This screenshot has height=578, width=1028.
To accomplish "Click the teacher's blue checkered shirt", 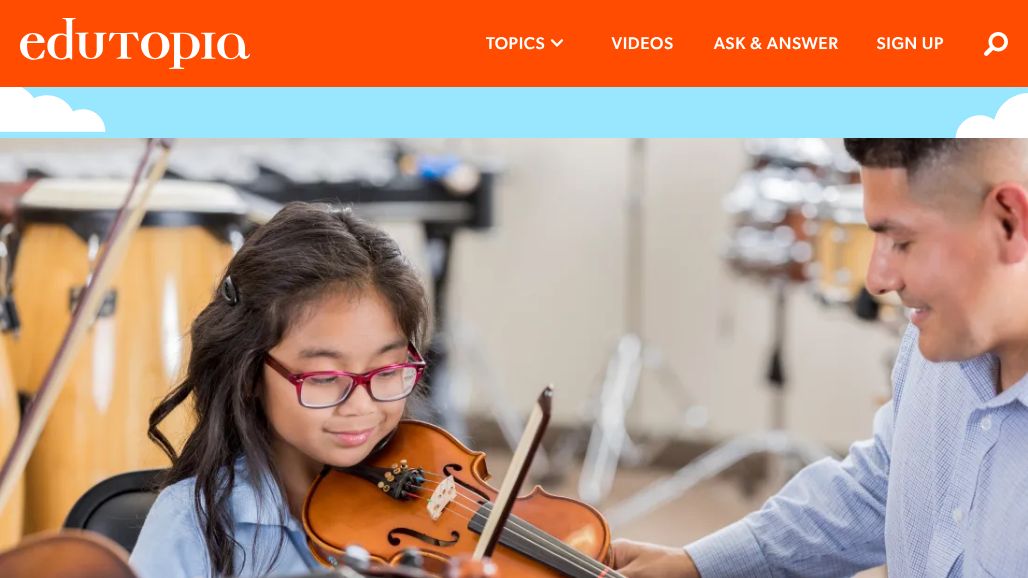I will tap(905, 478).
